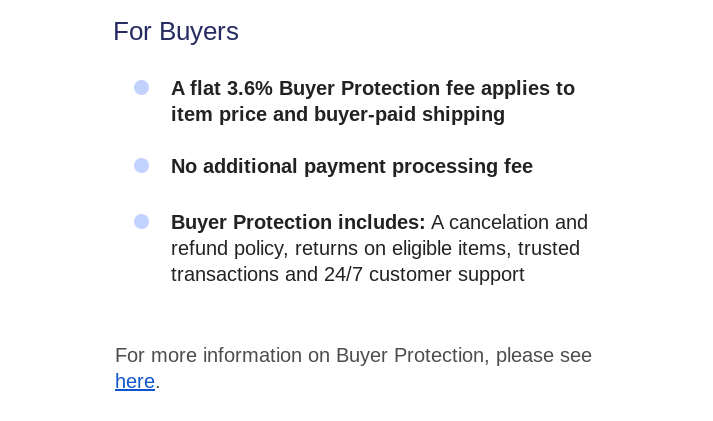The height and width of the screenshot is (421, 713).
Task: Click the bold "Buyer Protection includes:" label
Action: 298,222
